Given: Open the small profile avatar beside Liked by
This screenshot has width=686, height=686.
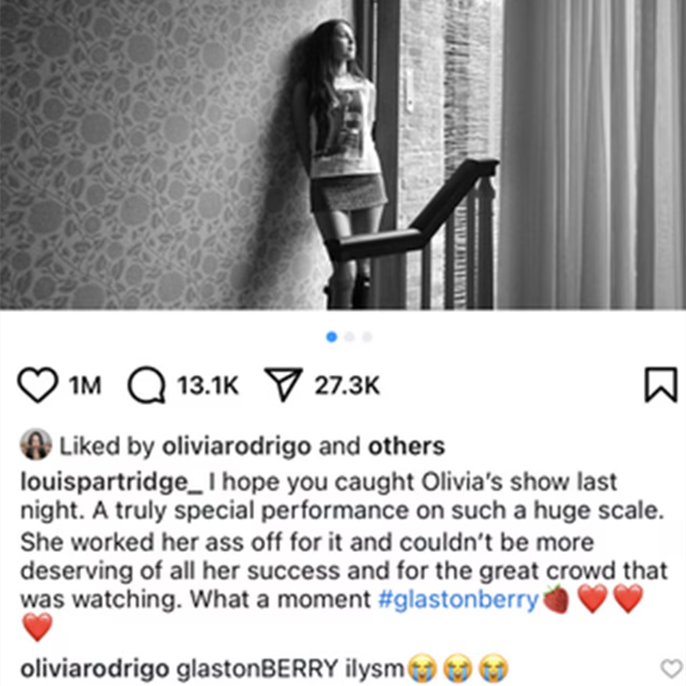Looking at the screenshot, I should point(35,444).
